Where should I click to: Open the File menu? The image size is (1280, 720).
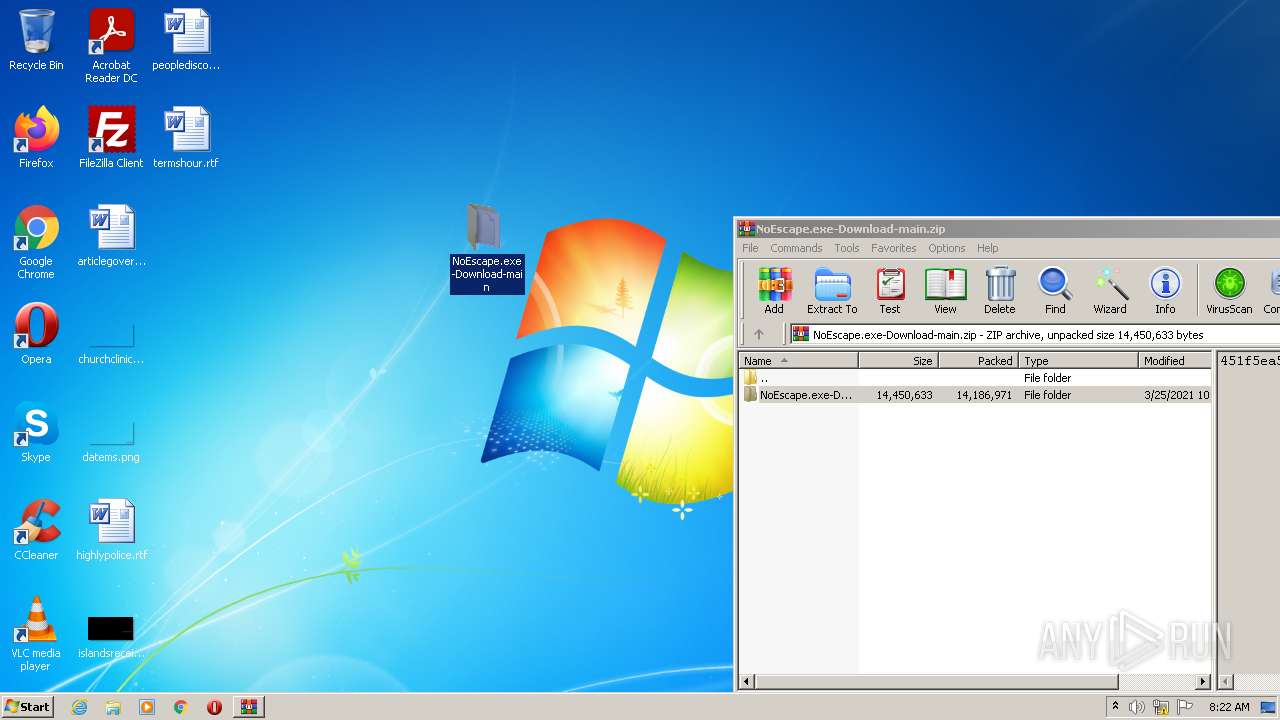click(750, 248)
